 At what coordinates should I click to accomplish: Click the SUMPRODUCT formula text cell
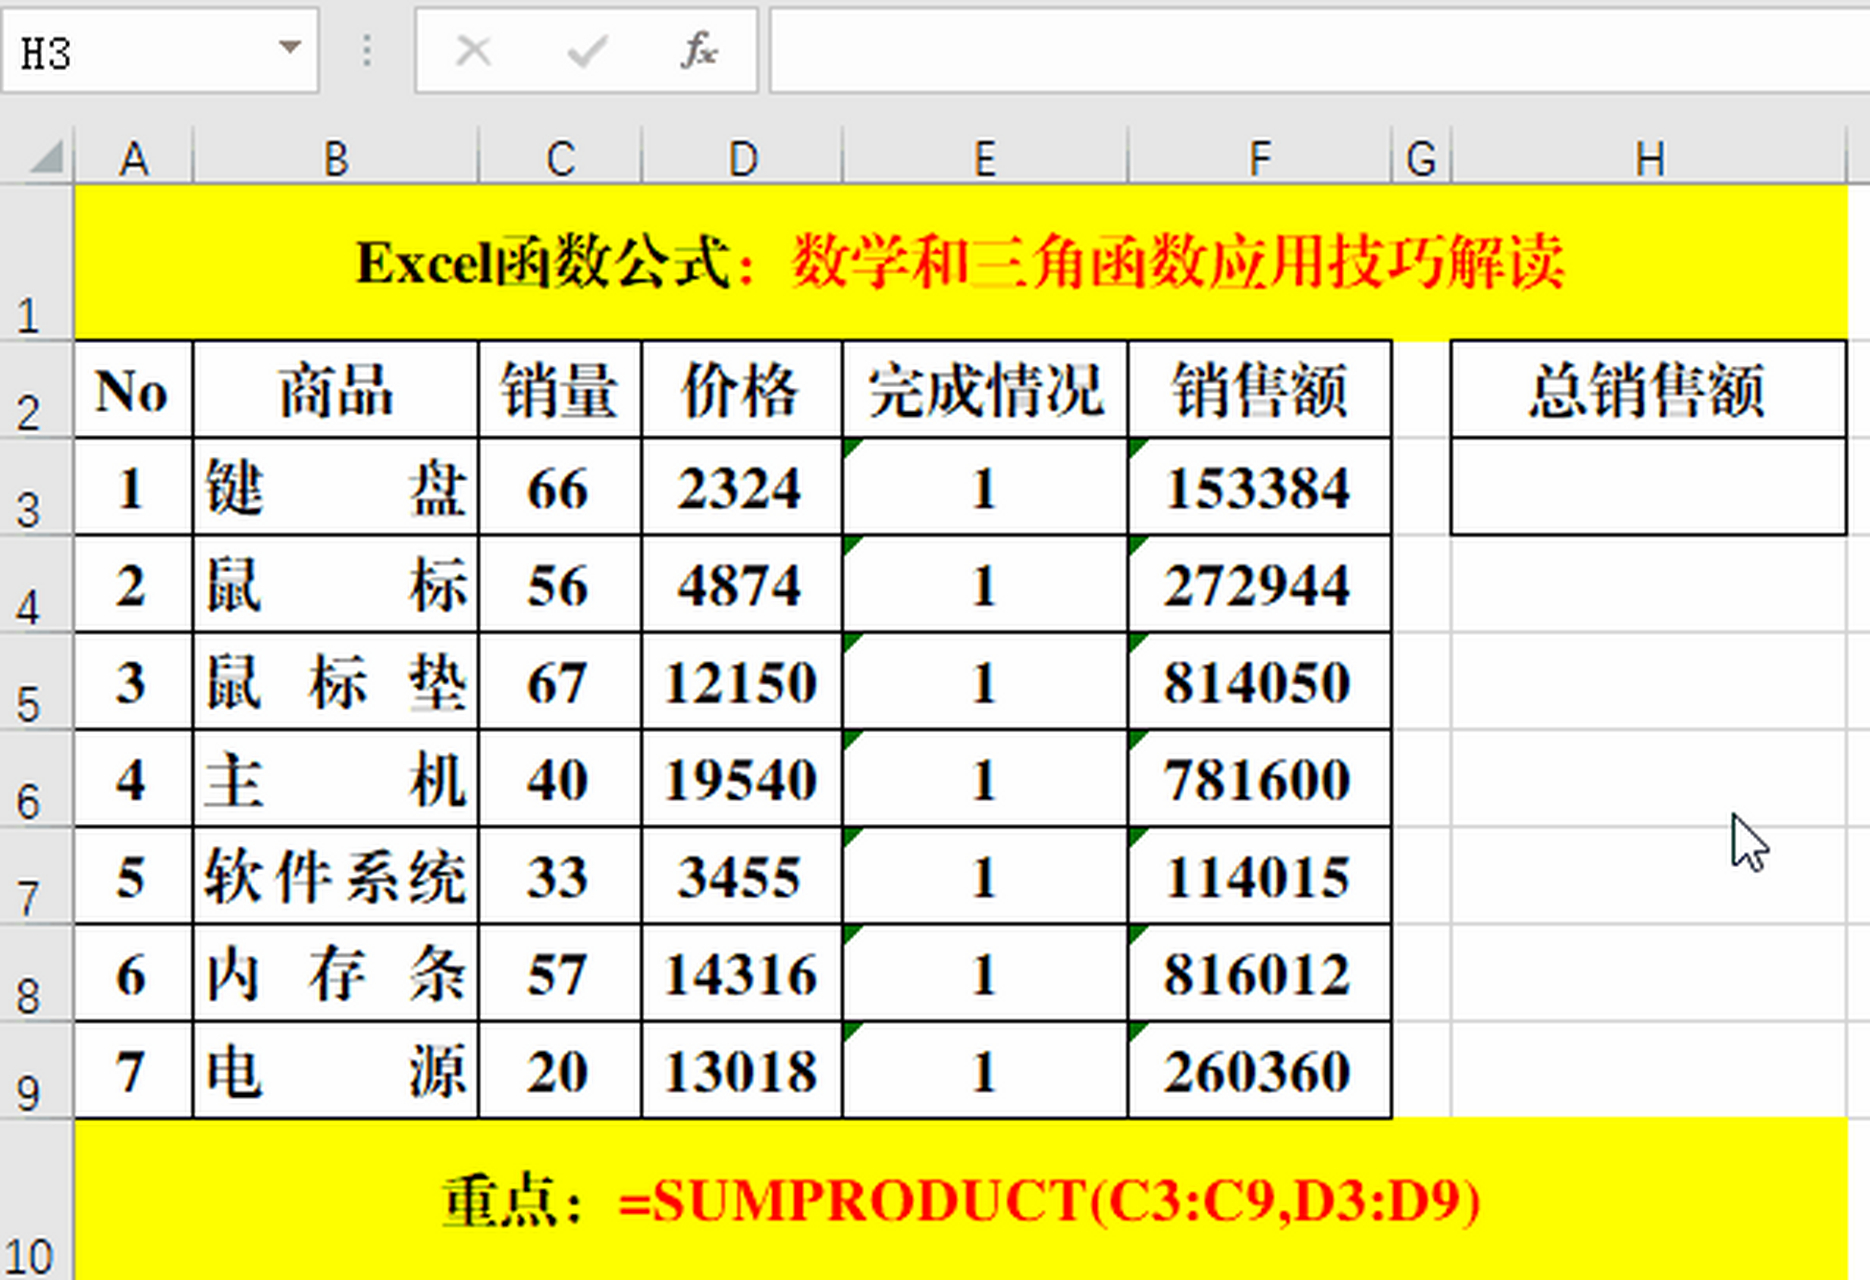pyautogui.click(x=960, y=1200)
